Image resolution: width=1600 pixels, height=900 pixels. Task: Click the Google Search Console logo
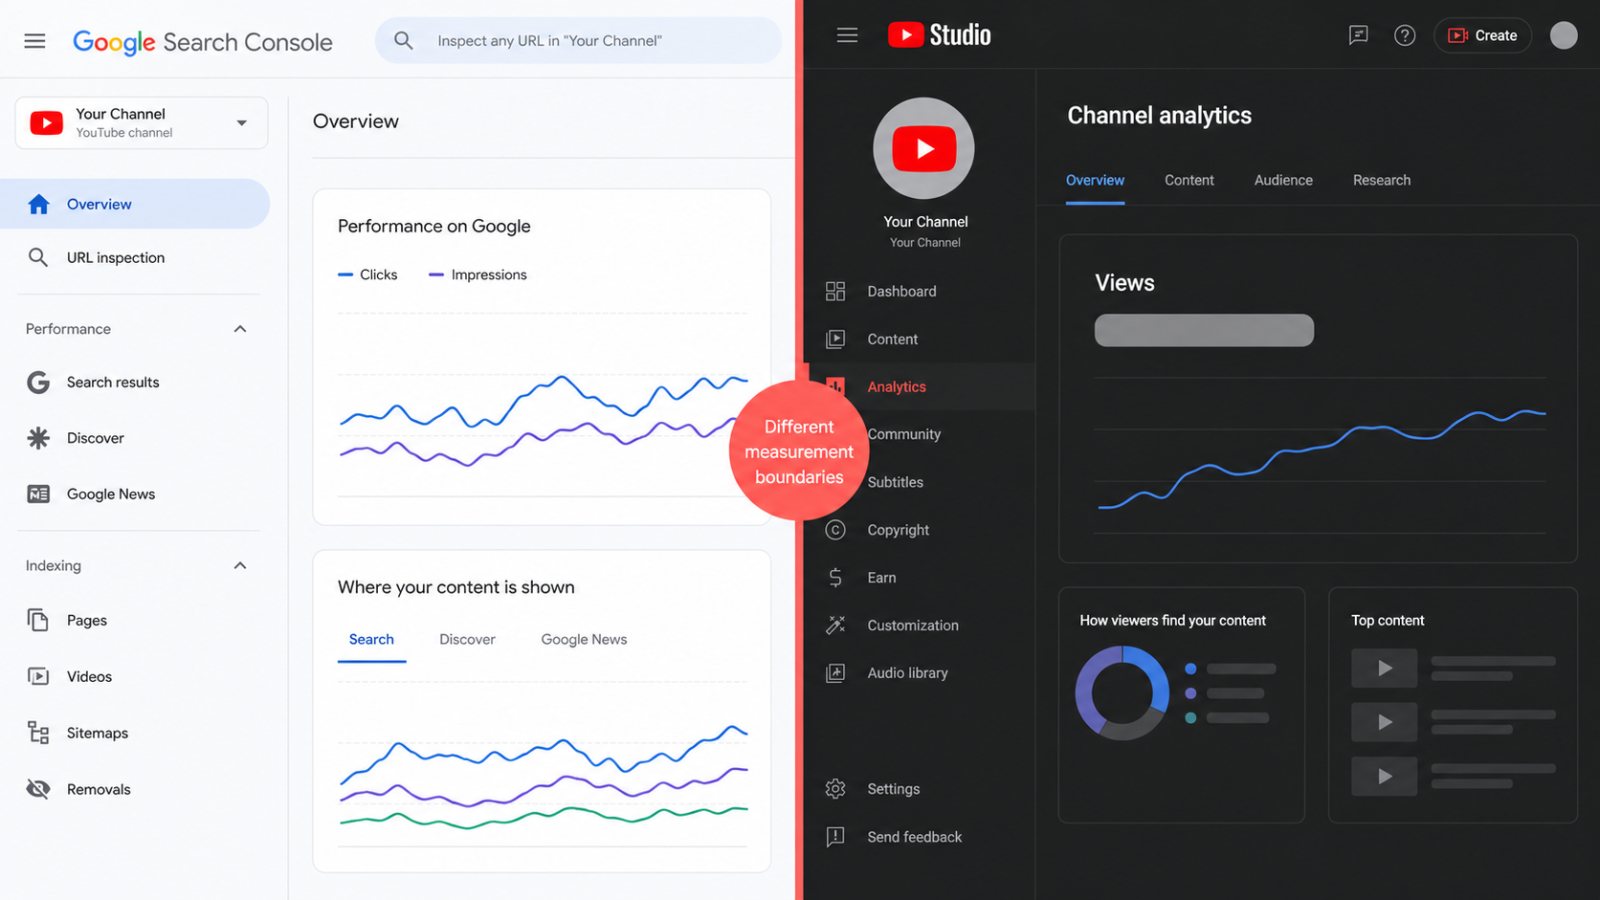[203, 42]
